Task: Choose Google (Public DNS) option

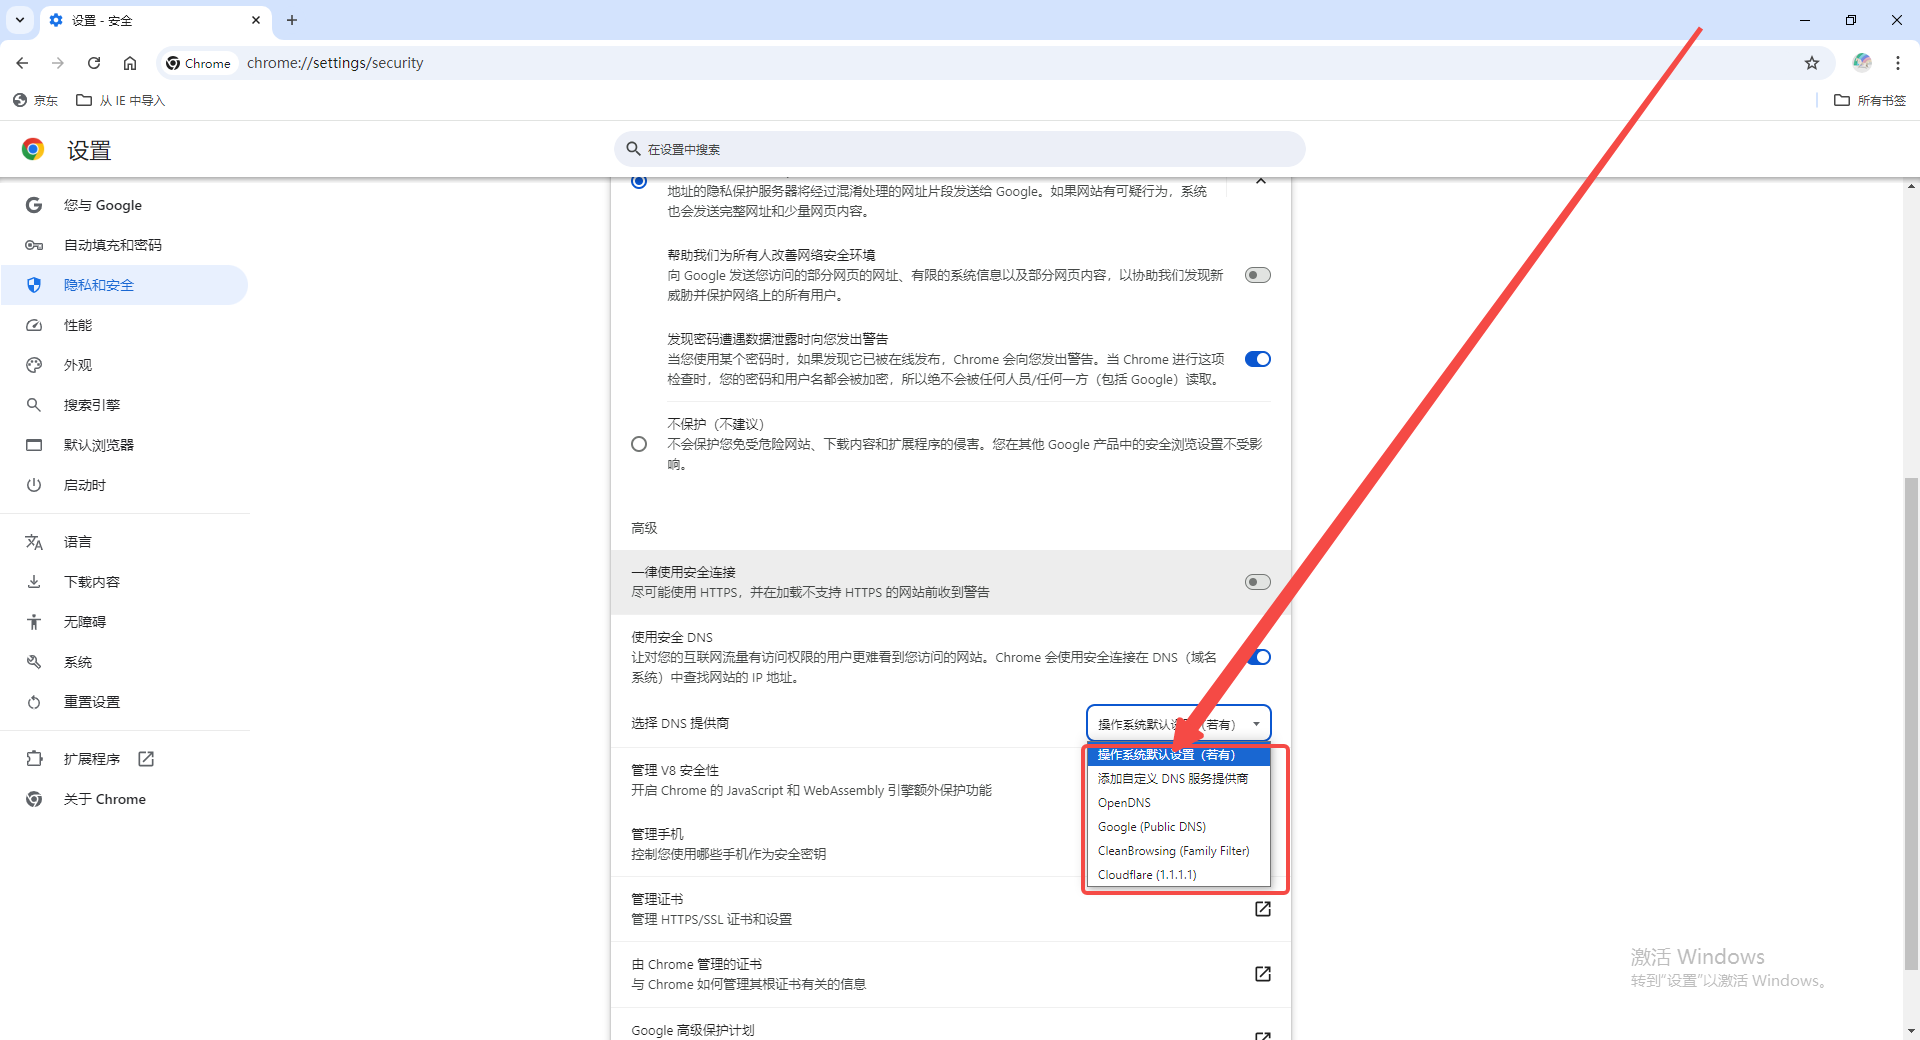Action: (1179, 827)
